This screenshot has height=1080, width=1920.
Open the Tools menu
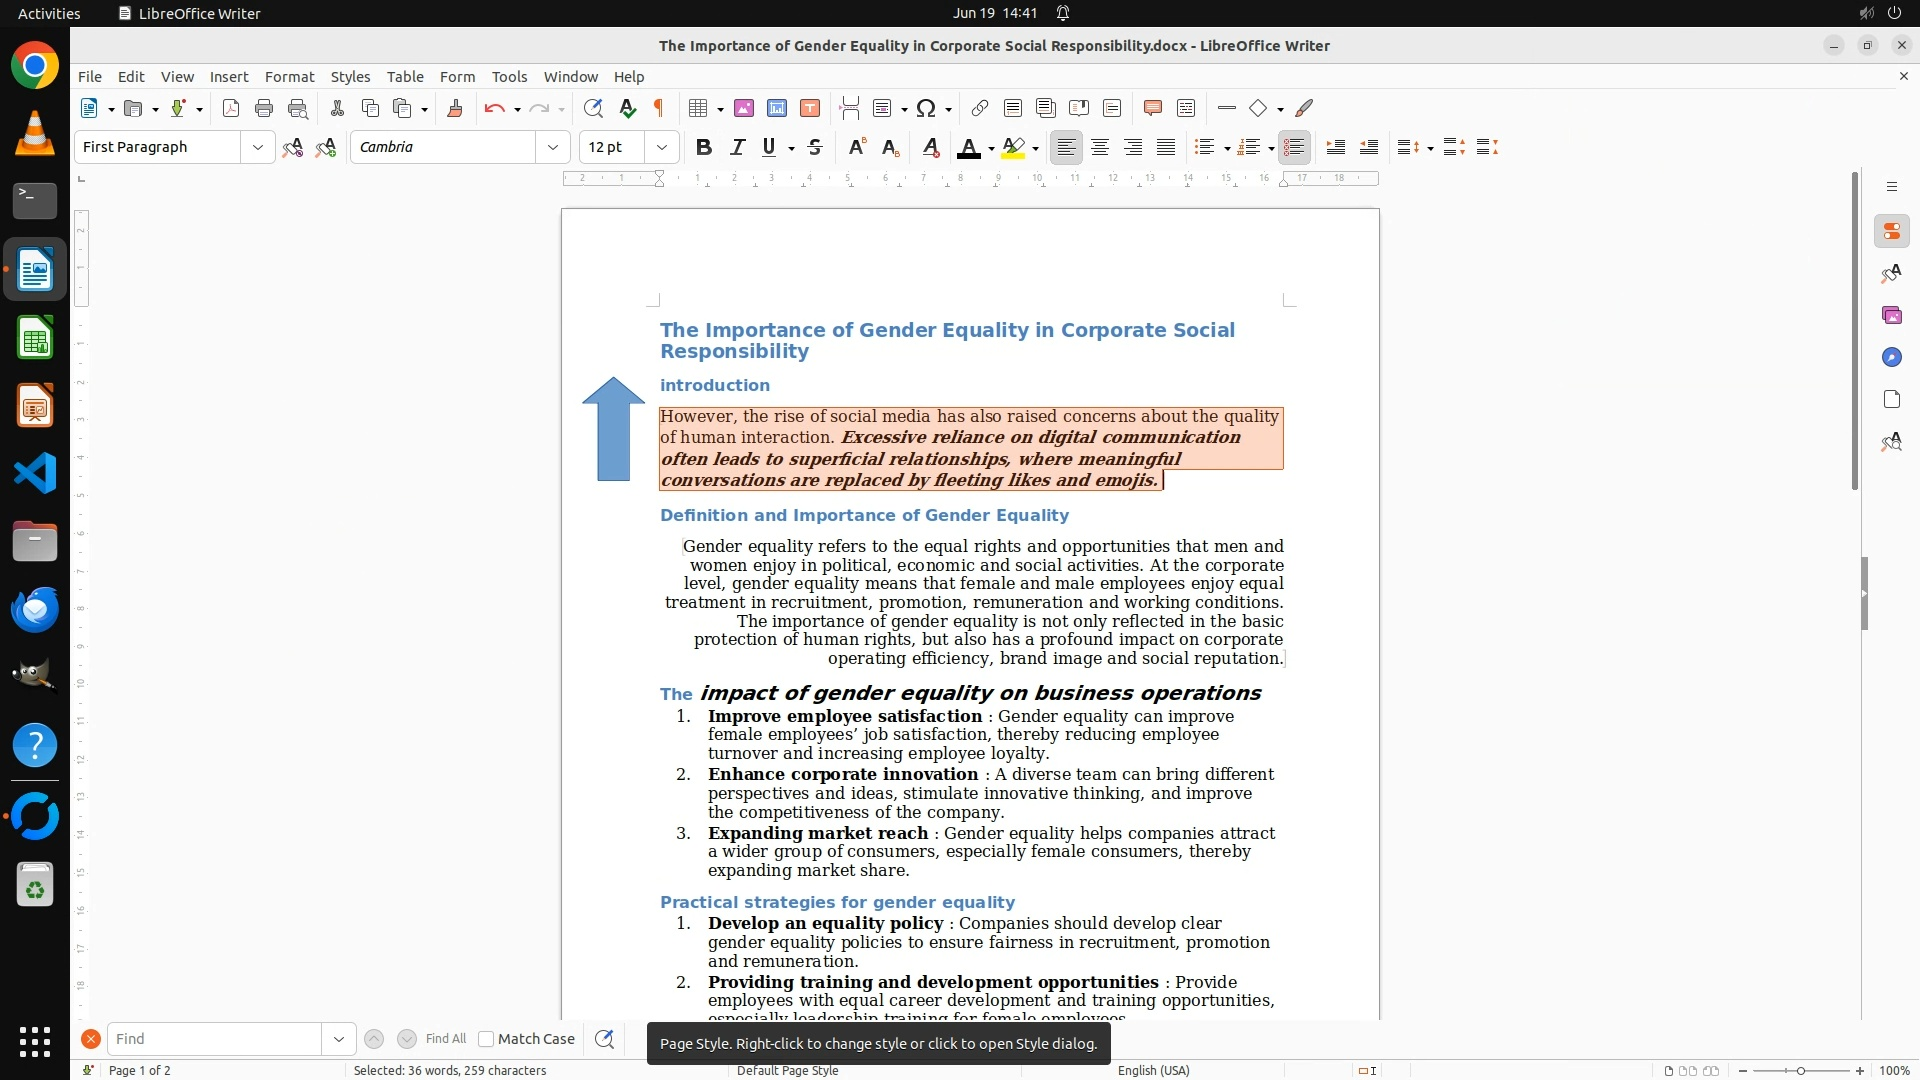509,77
